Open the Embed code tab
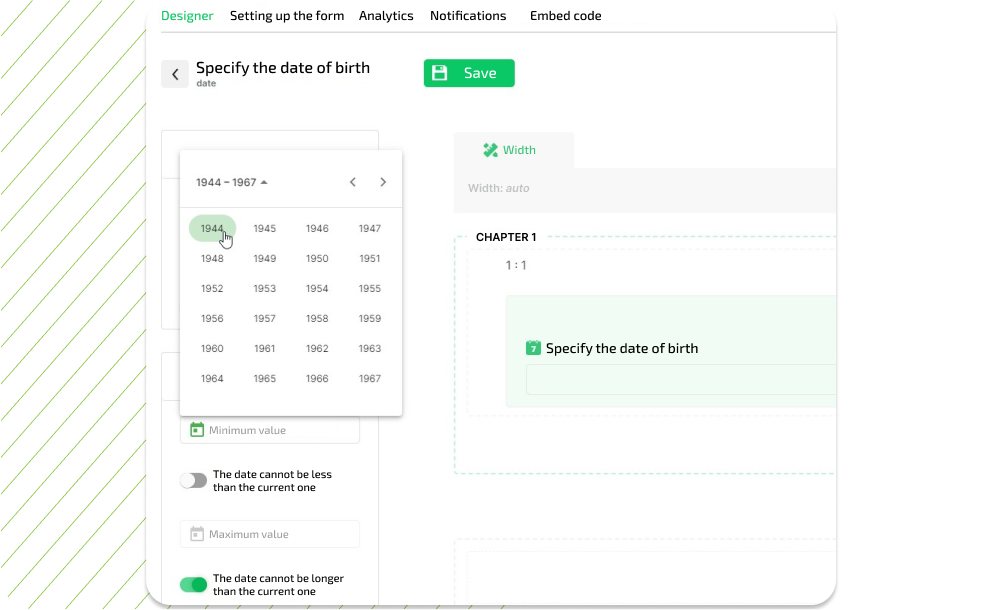 pyautogui.click(x=565, y=16)
